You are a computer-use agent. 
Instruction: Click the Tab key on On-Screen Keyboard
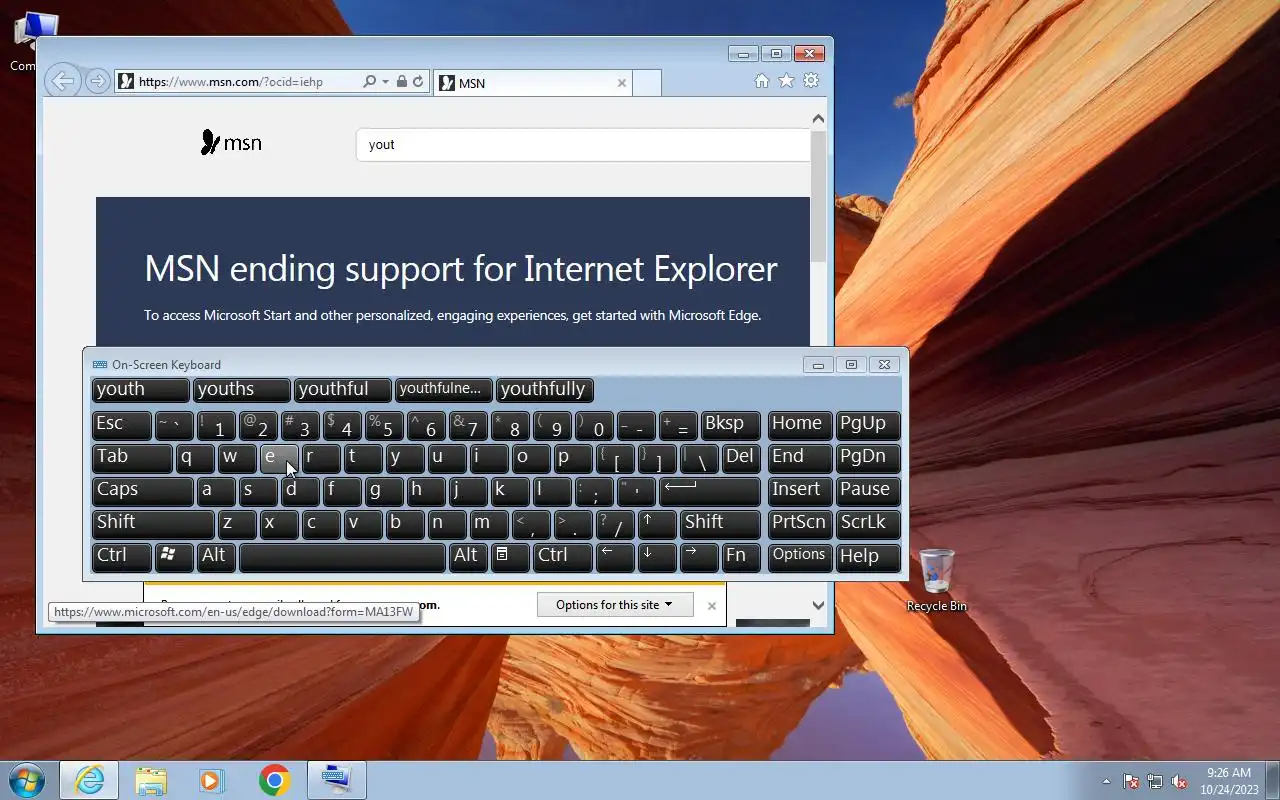(132, 458)
